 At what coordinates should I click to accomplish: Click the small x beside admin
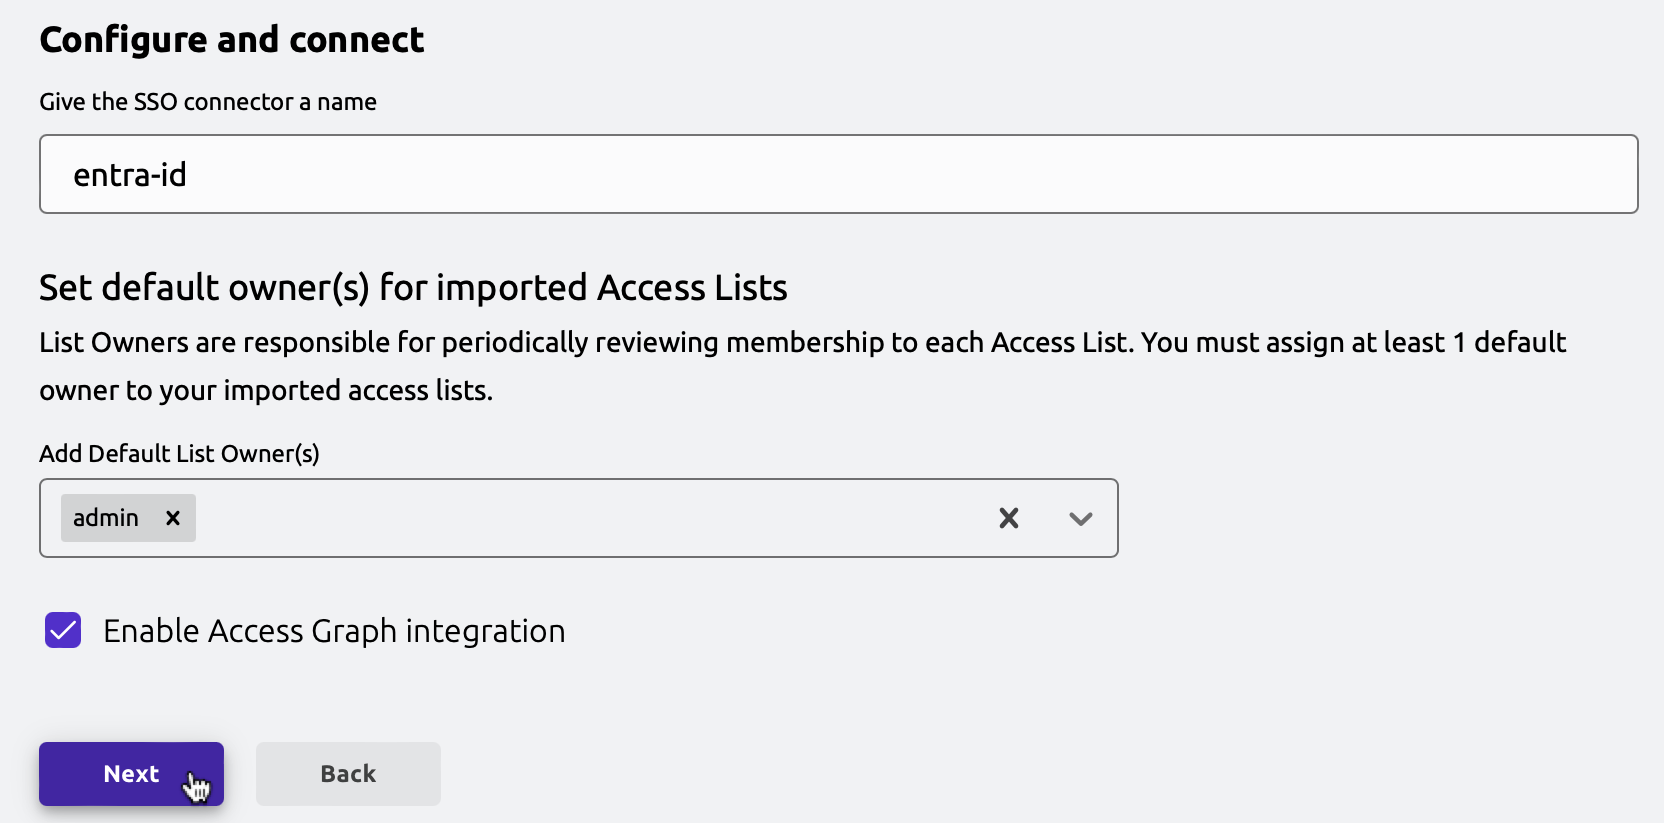click(173, 518)
